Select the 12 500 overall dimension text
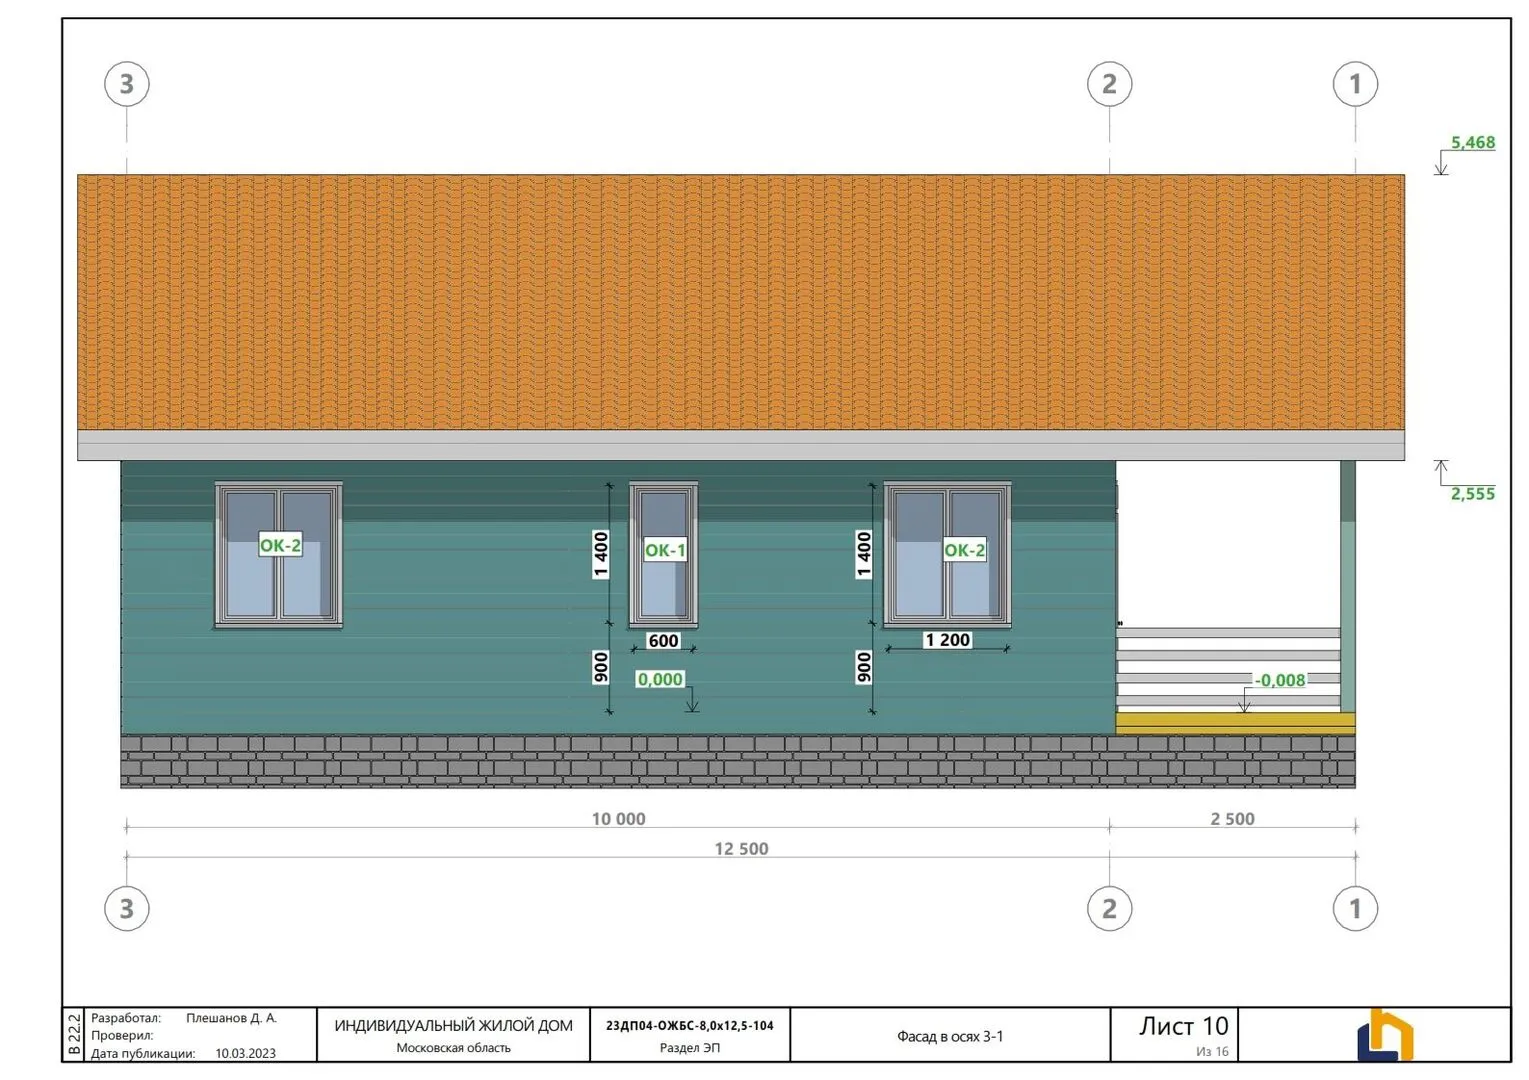The image size is (1529, 1080). point(741,849)
